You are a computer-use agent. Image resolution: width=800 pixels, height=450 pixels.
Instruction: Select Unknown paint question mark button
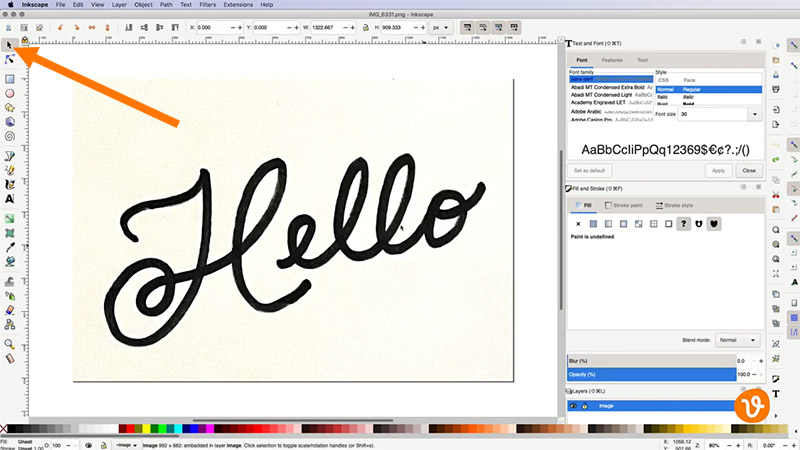tap(684, 223)
